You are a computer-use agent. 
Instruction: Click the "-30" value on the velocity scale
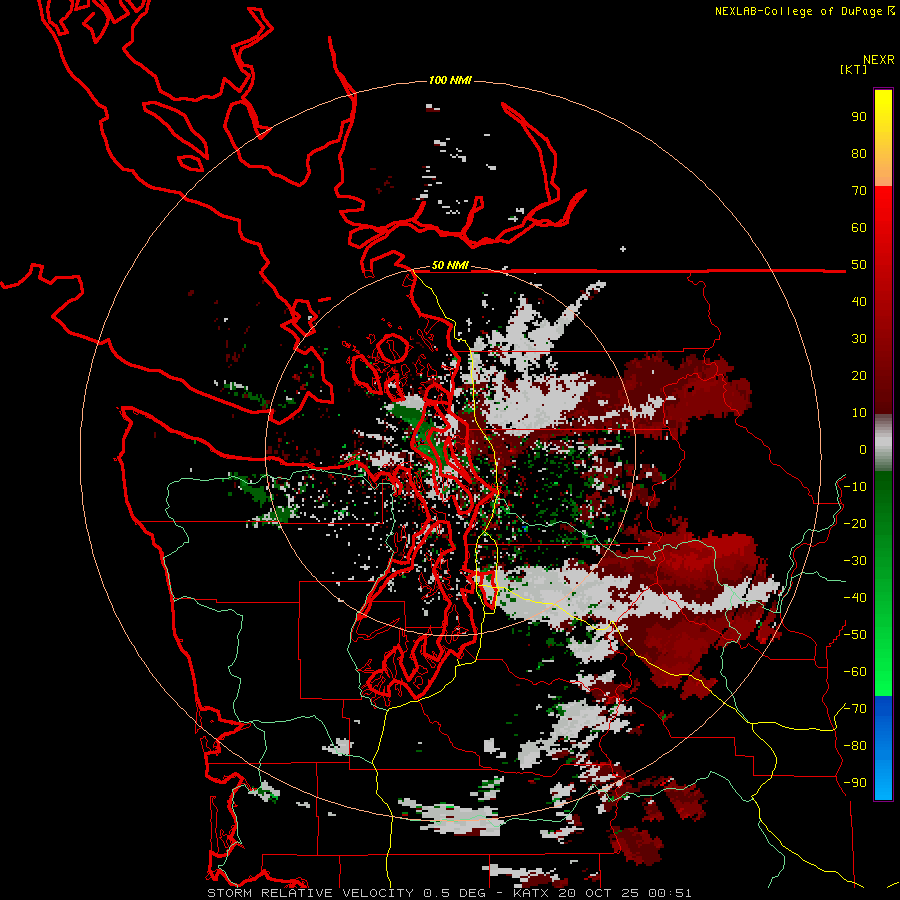click(x=855, y=561)
